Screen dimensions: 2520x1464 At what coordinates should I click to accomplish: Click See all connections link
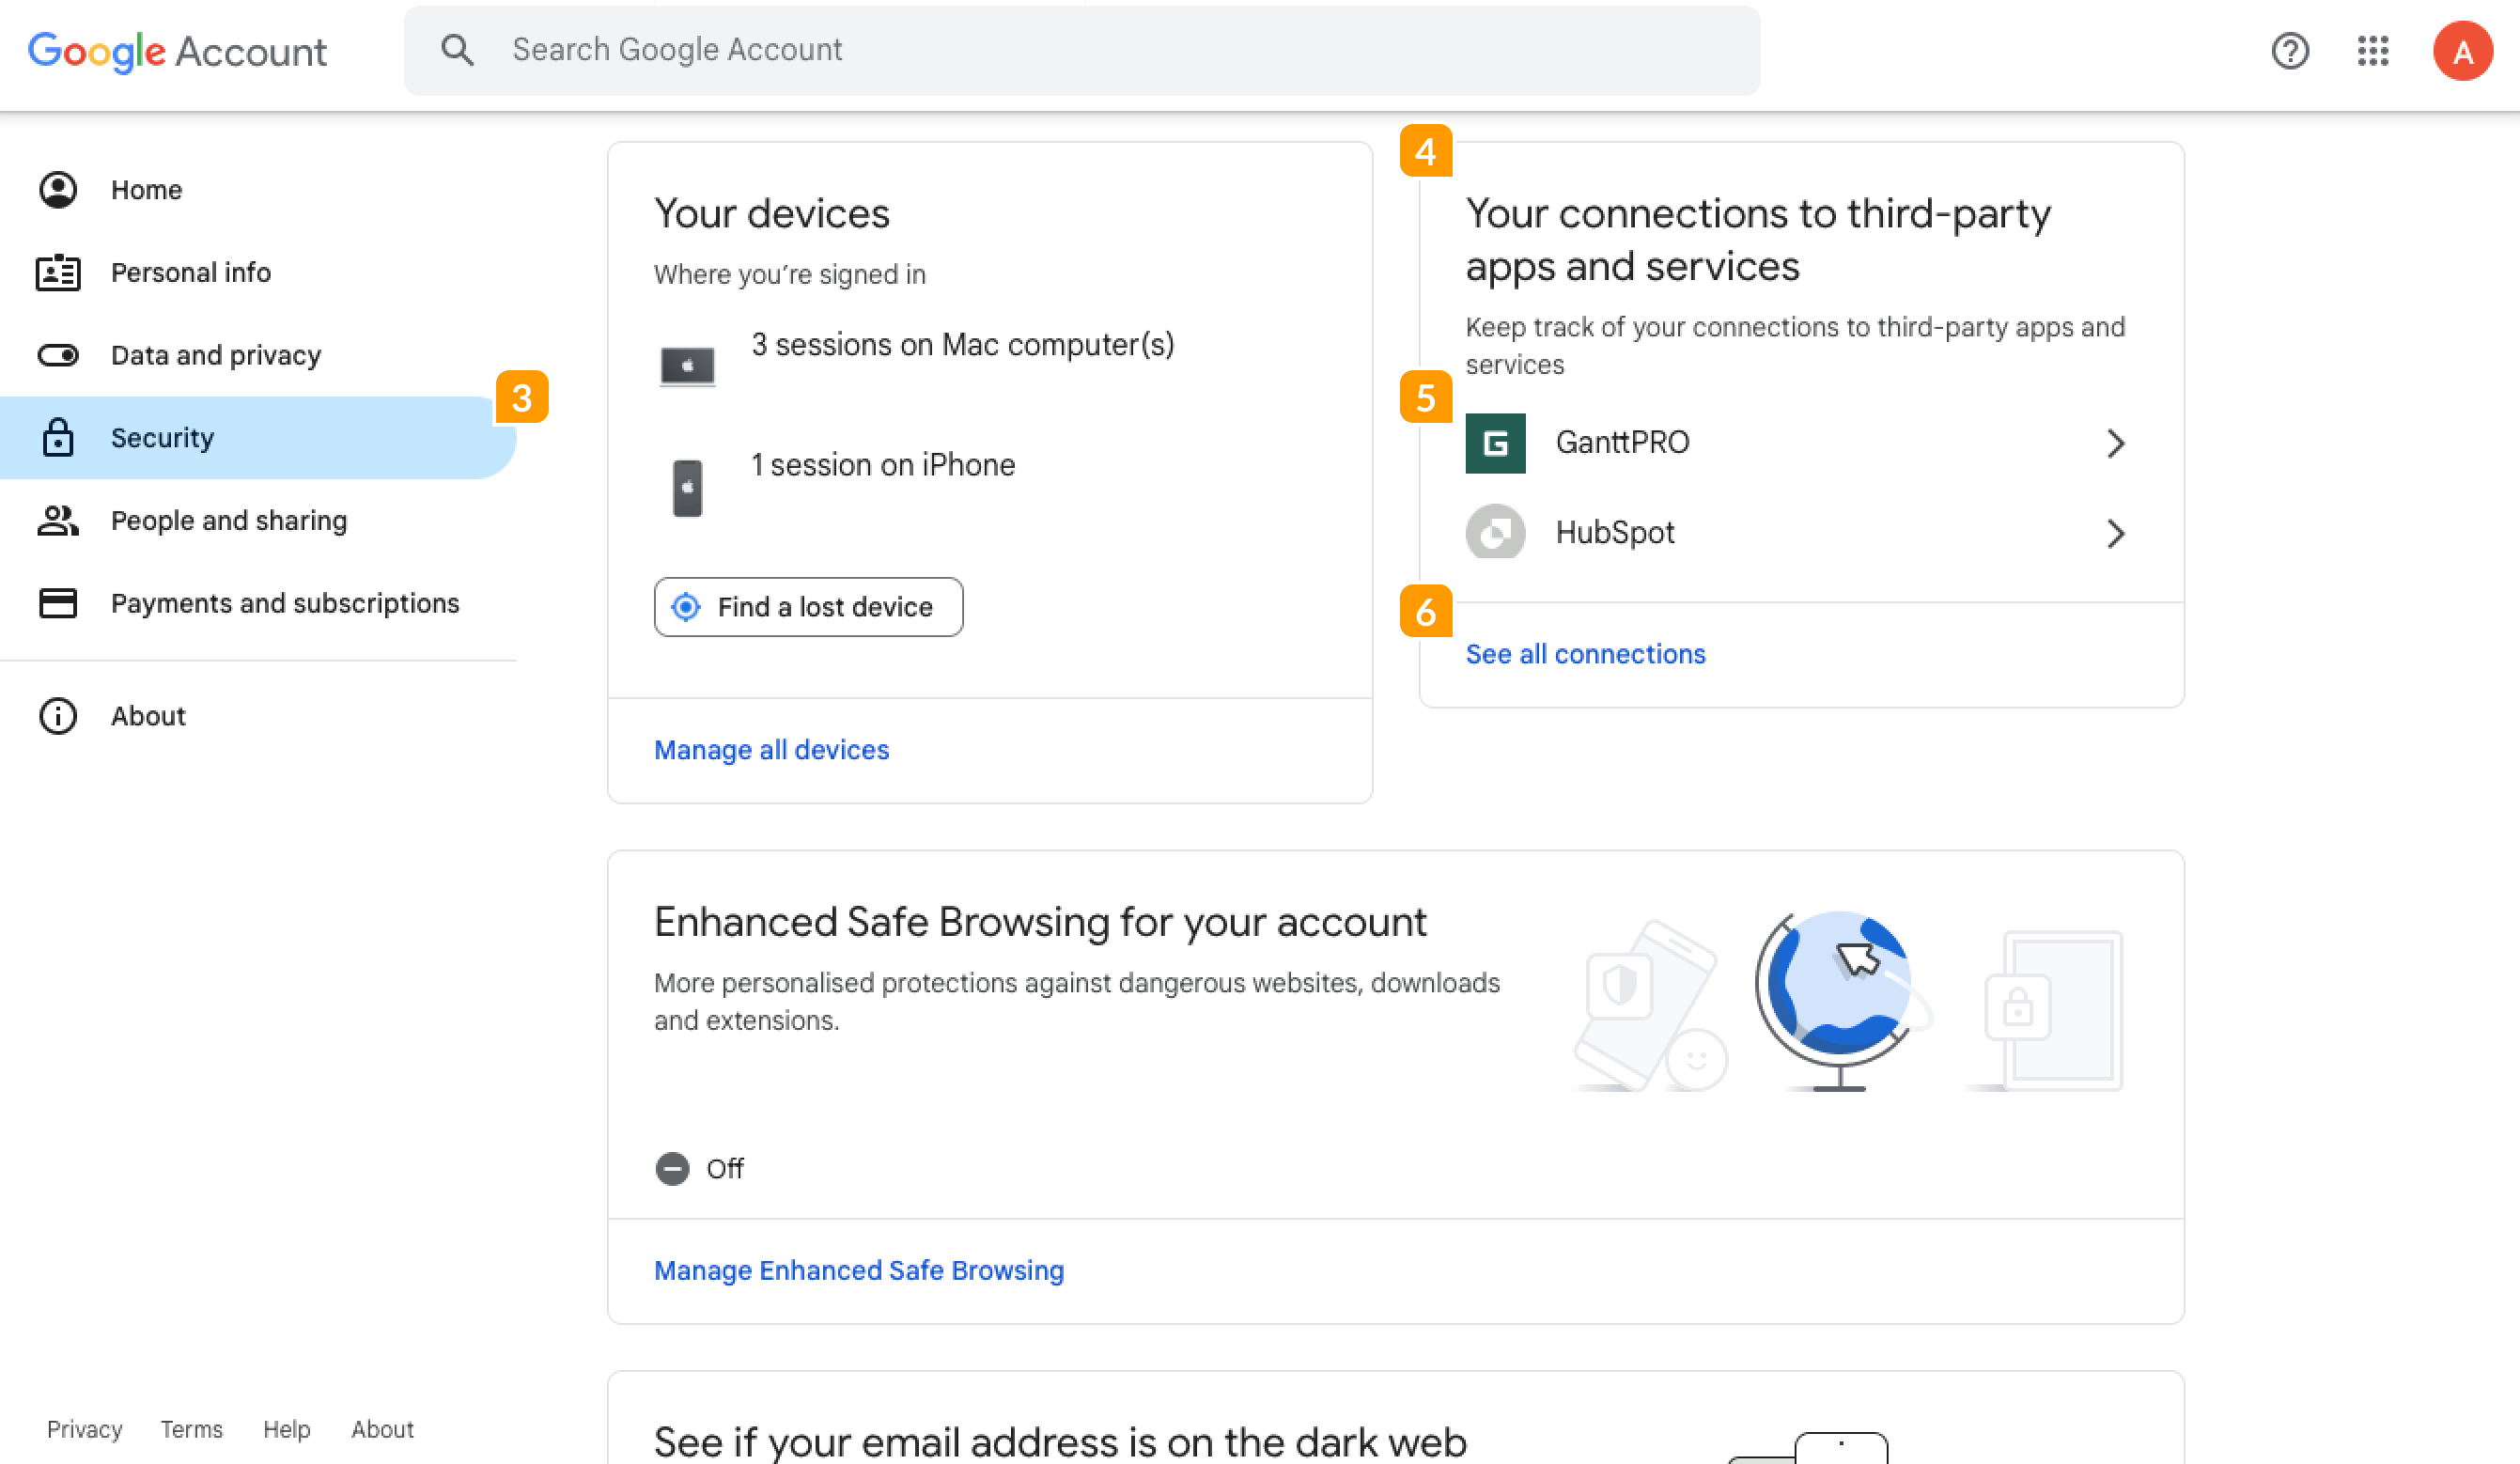(1584, 652)
